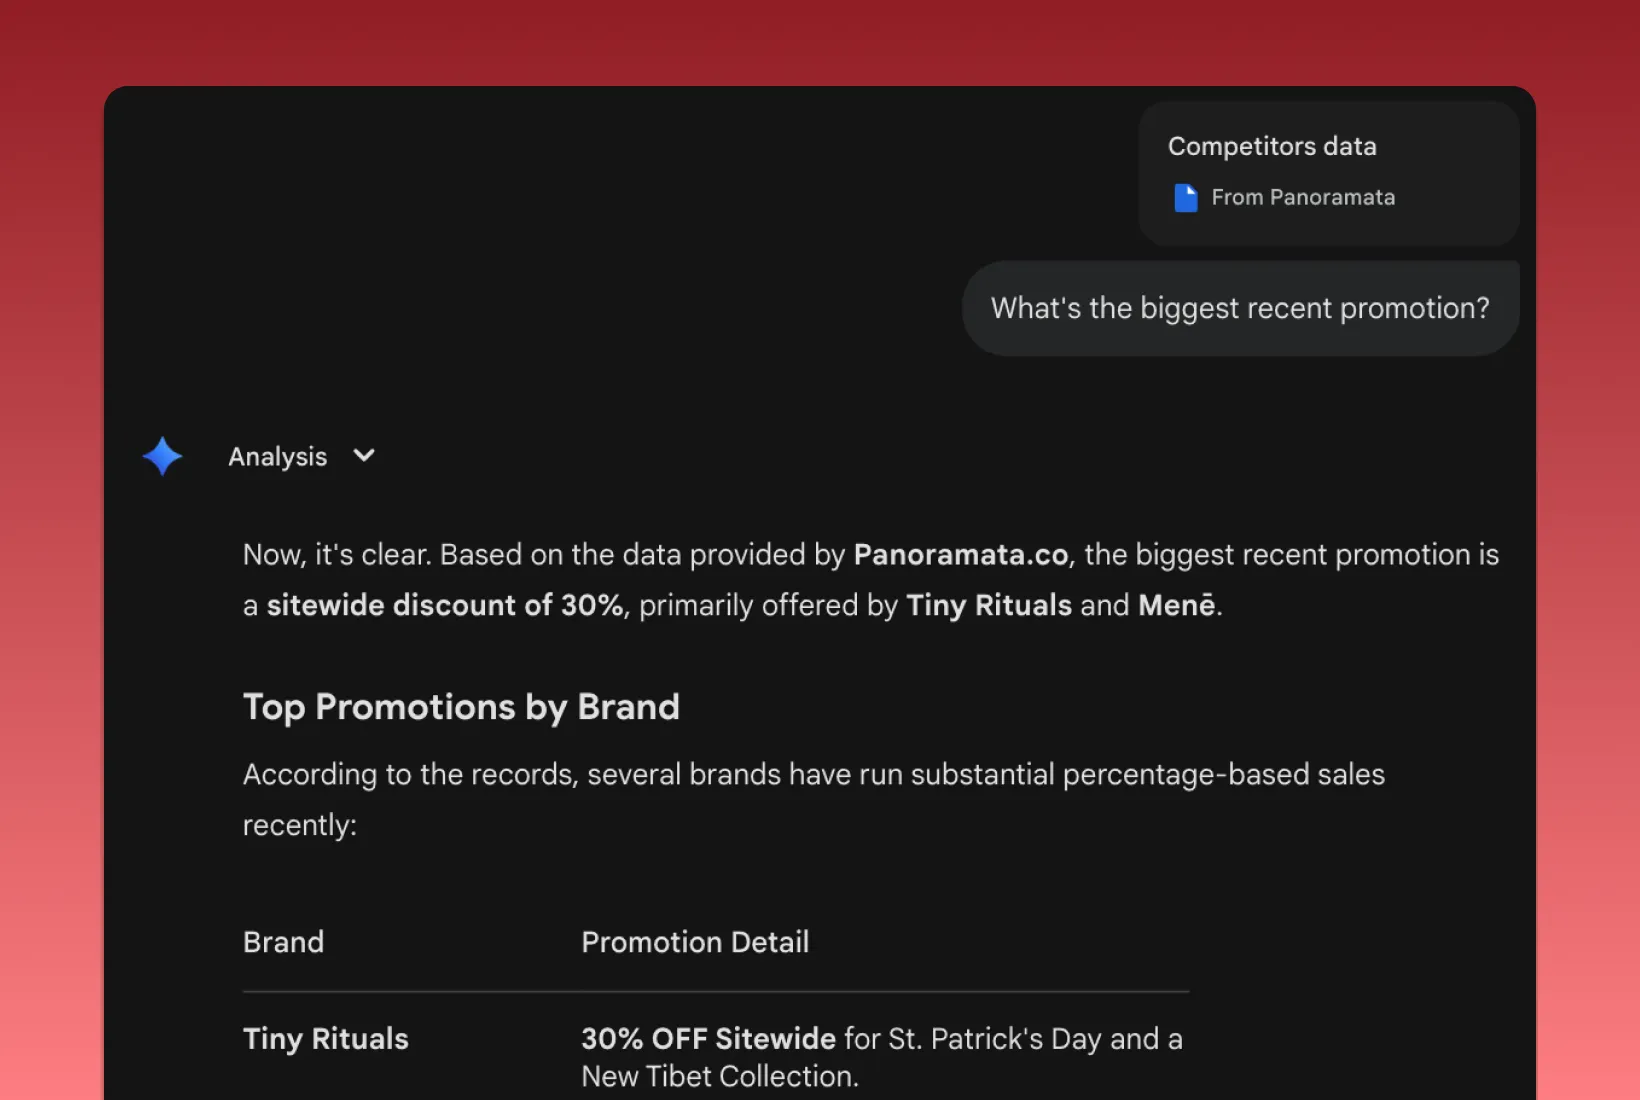Click the Promotion Detail column header
Image resolution: width=1640 pixels, height=1100 pixels.
pos(695,942)
